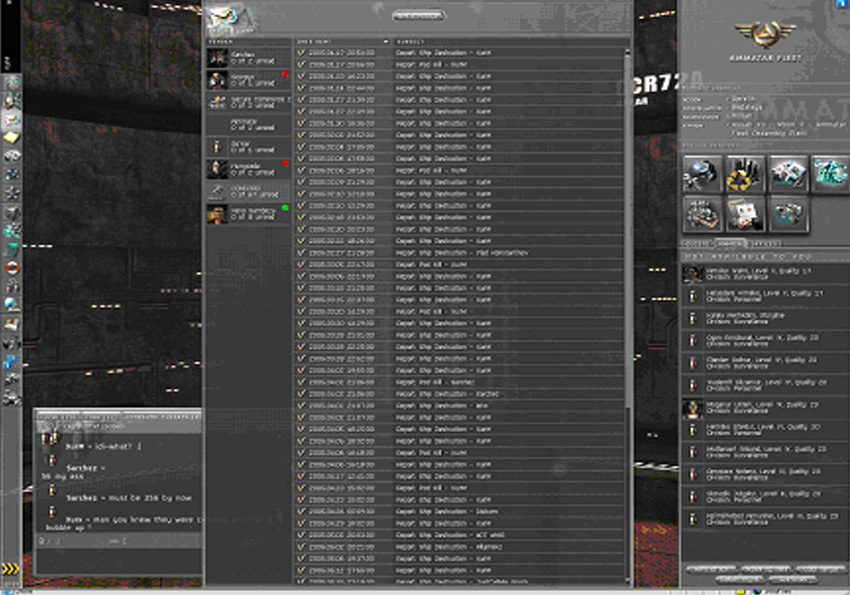This screenshot has height=595, width=850.
Task: Click the check mark on the topmost mail row
Action: pyautogui.click(x=301, y=53)
